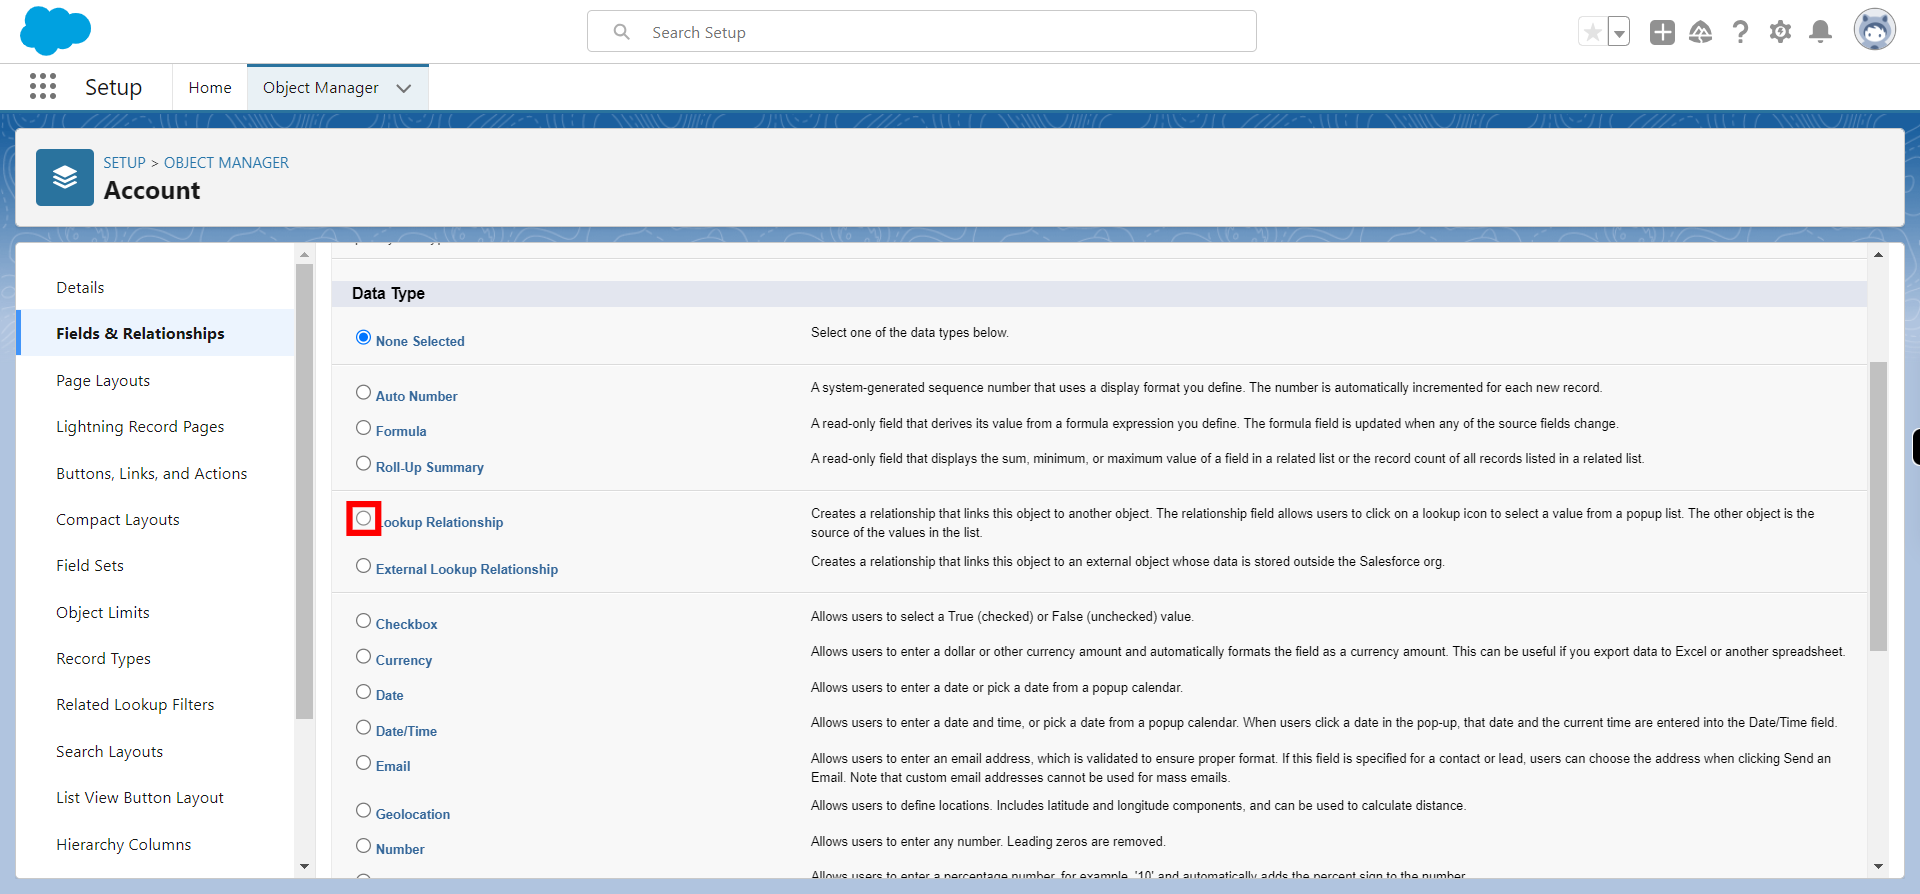Click the sidebar scroll-down arrow
The width and height of the screenshot is (1920, 894).
pyautogui.click(x=305, y=866)
